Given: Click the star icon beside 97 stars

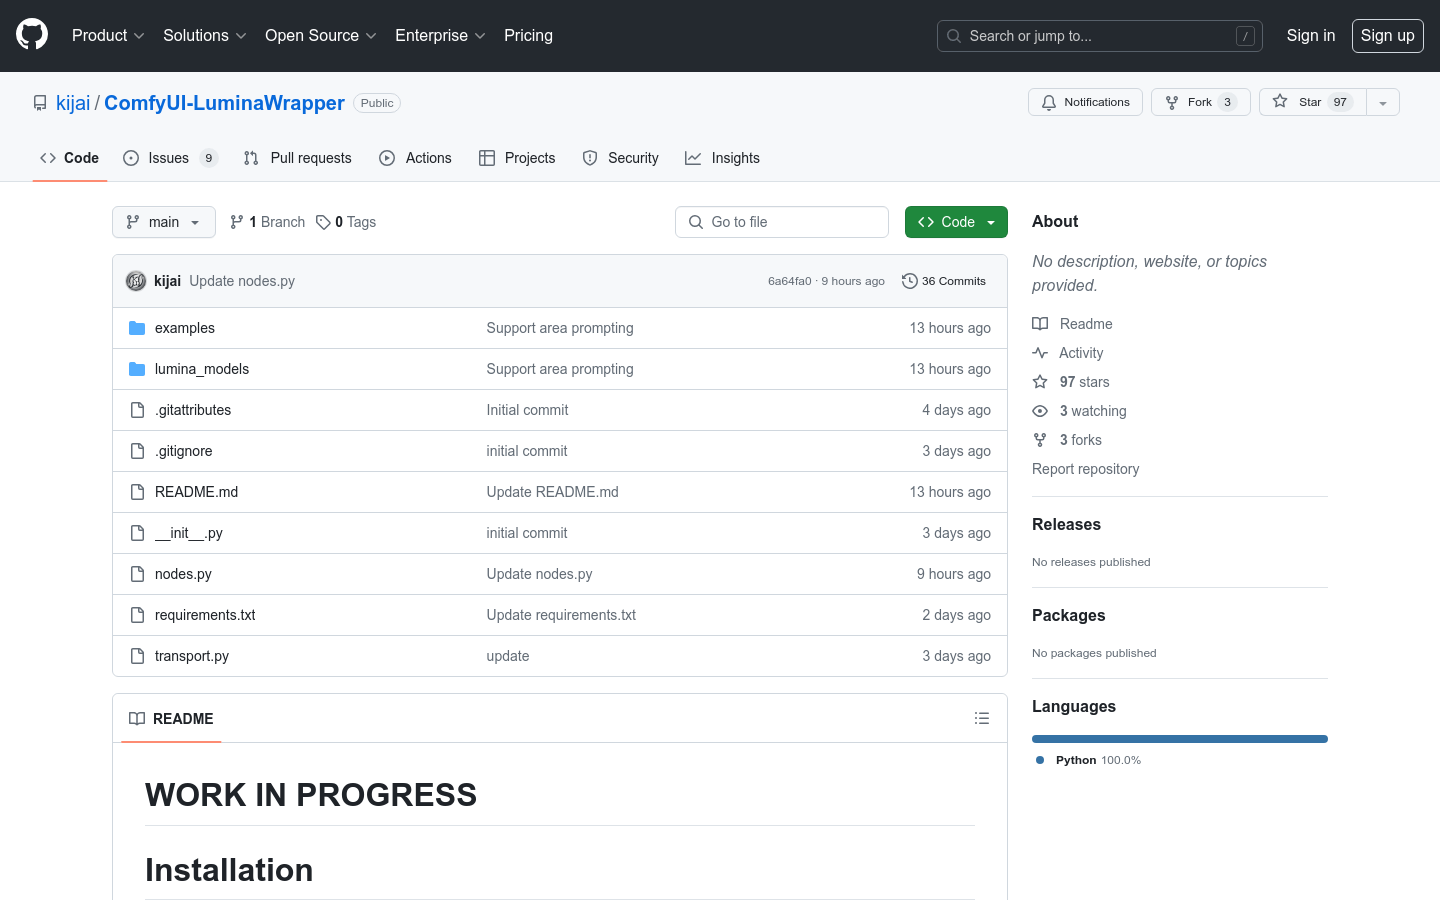Looking at the screenshot, I should pyautogui.click(x=1040, y=382).
